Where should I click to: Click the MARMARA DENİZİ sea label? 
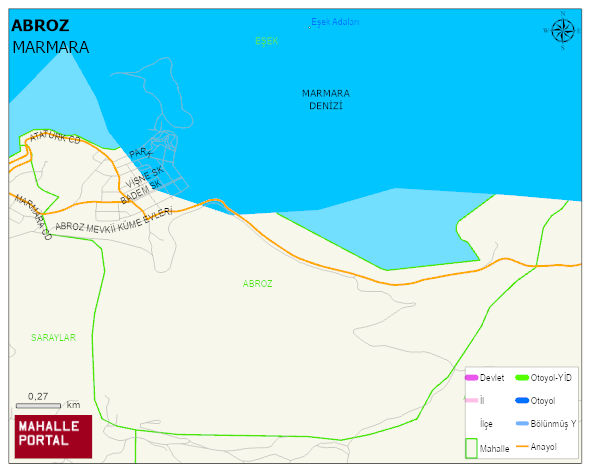326,100
